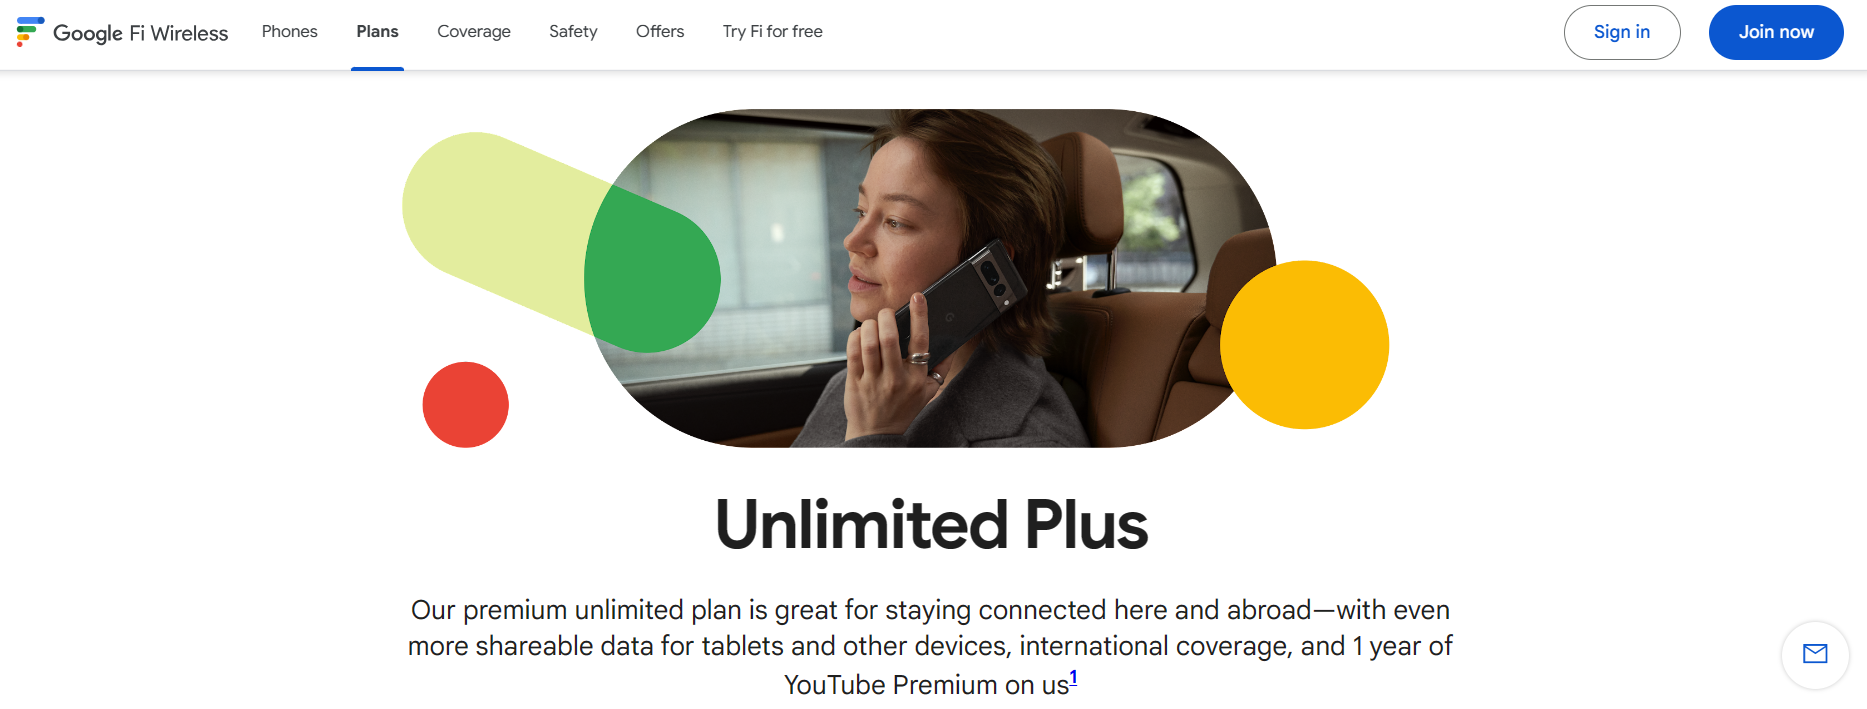
Task: Click the Sign in button
Action: click(x=1622, y=32)
